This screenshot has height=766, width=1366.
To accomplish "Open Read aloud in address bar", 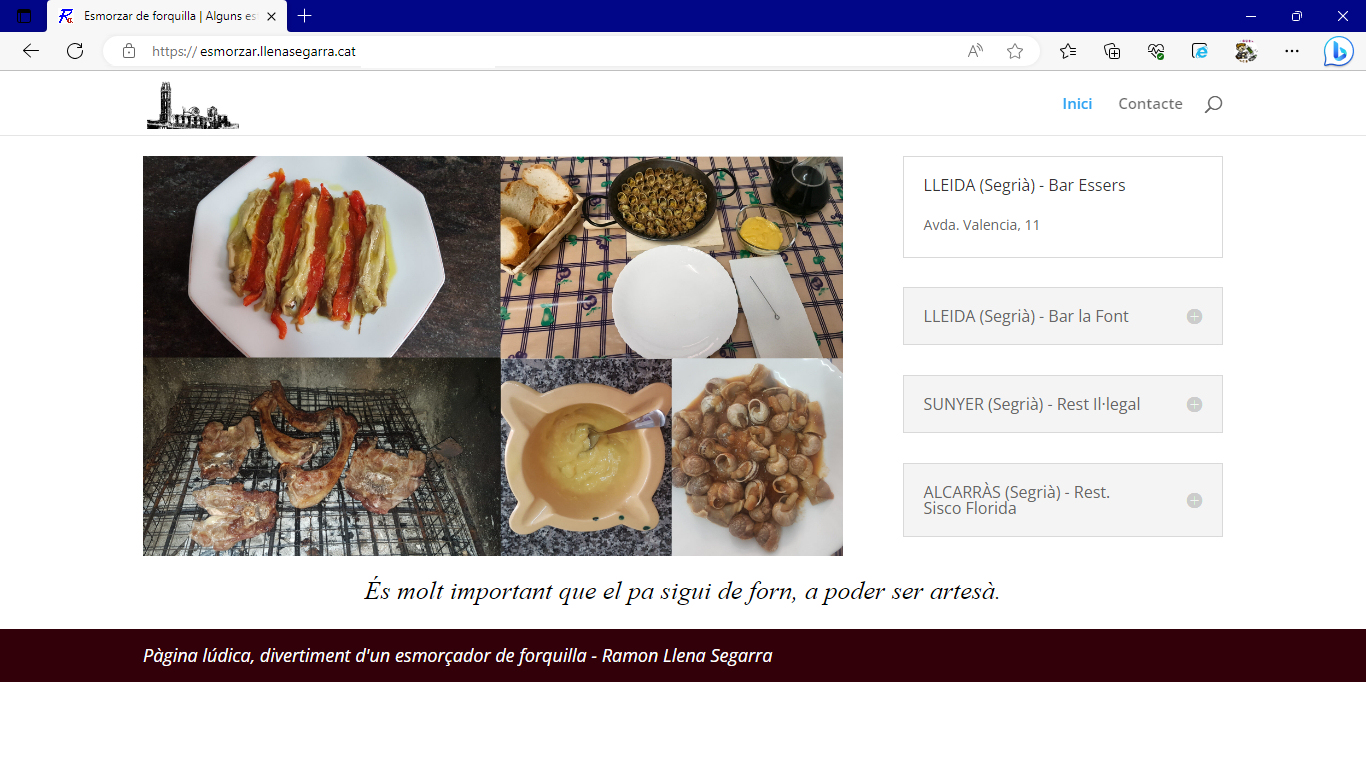I will pyautogui.click(x=975, y=51).
